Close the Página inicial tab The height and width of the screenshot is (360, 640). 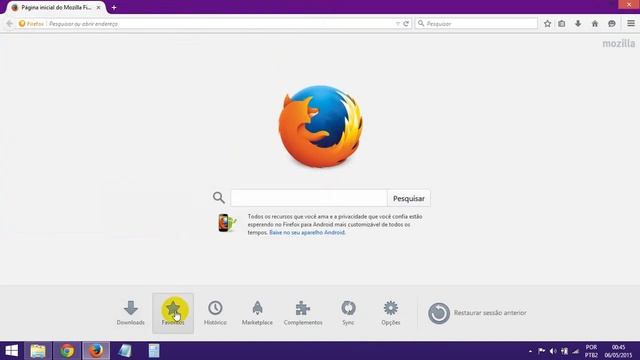pyautogui.click(x=98, y=7)
